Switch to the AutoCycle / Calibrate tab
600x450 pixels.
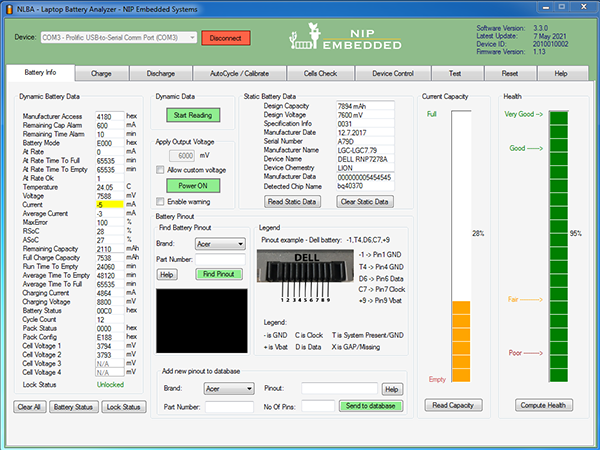pyautogui.click(x=240, y=73)
